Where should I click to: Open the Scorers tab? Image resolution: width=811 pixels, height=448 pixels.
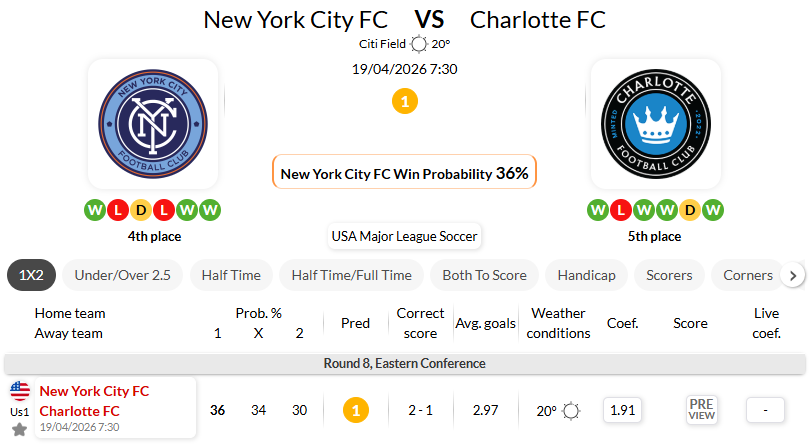click(669, 275)
